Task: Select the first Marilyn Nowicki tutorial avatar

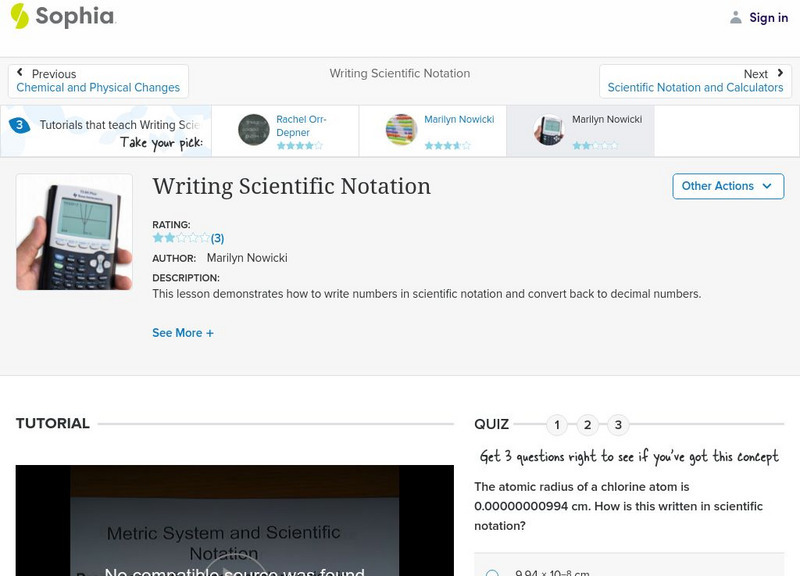Action: [x=399, y=131]
